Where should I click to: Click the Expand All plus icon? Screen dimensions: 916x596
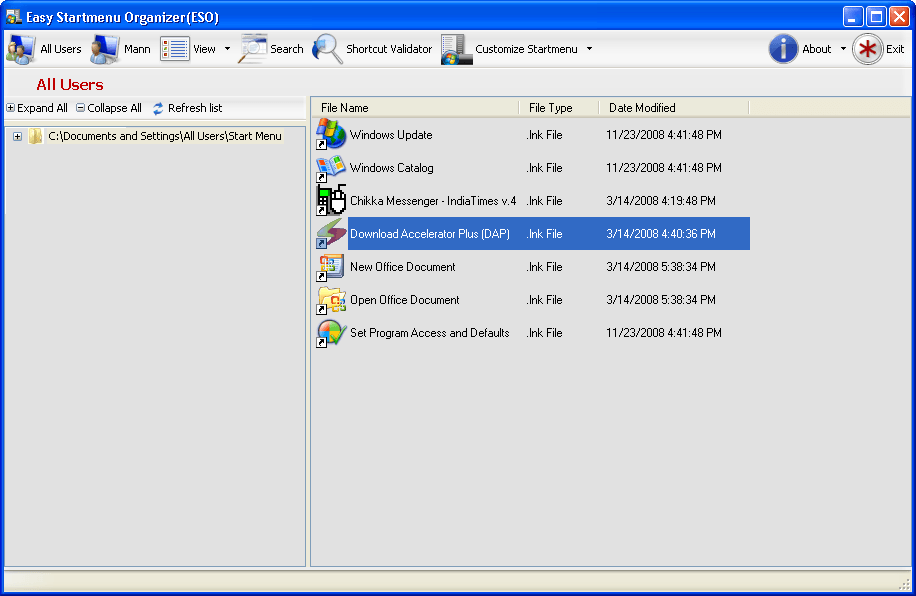[11, 108]
